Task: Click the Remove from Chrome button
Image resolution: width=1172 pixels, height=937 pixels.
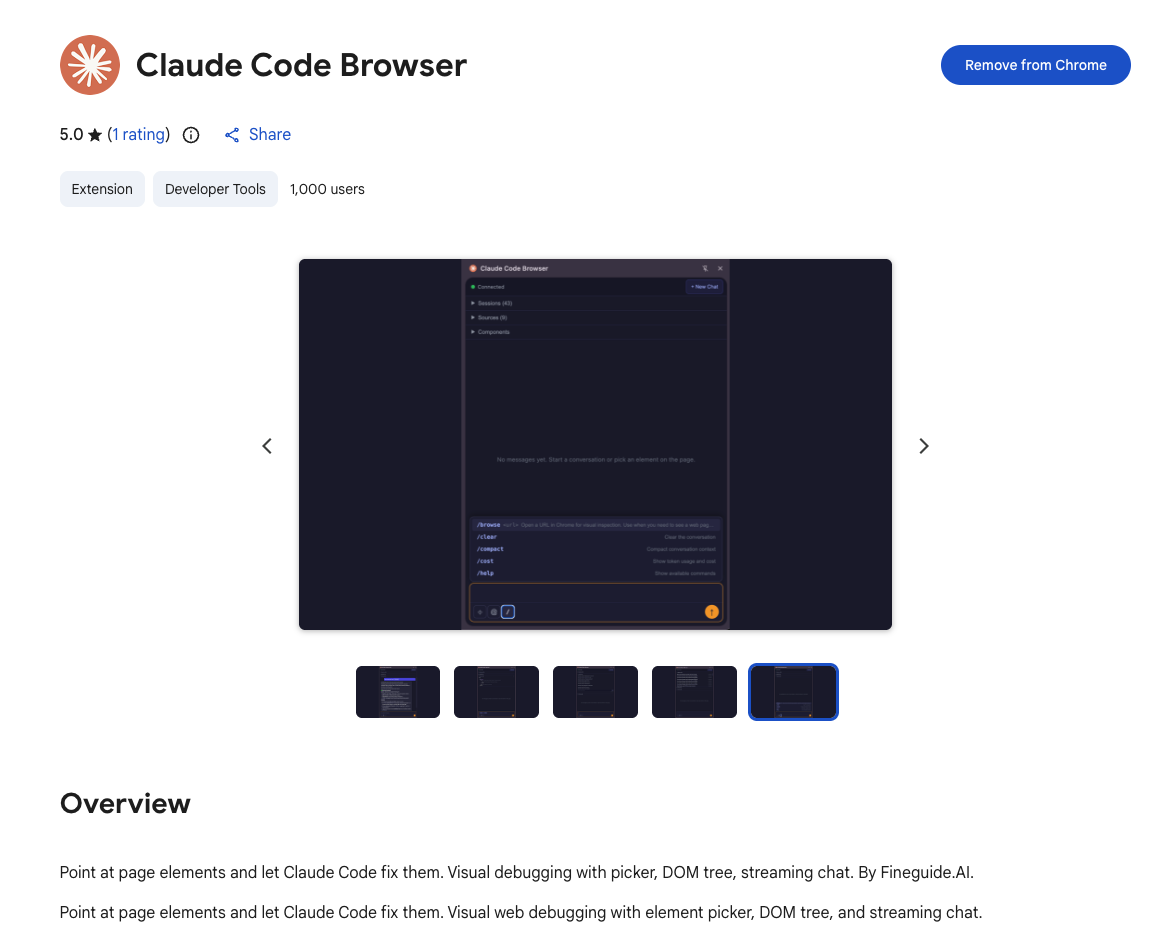Action: tap(1035, 65)
